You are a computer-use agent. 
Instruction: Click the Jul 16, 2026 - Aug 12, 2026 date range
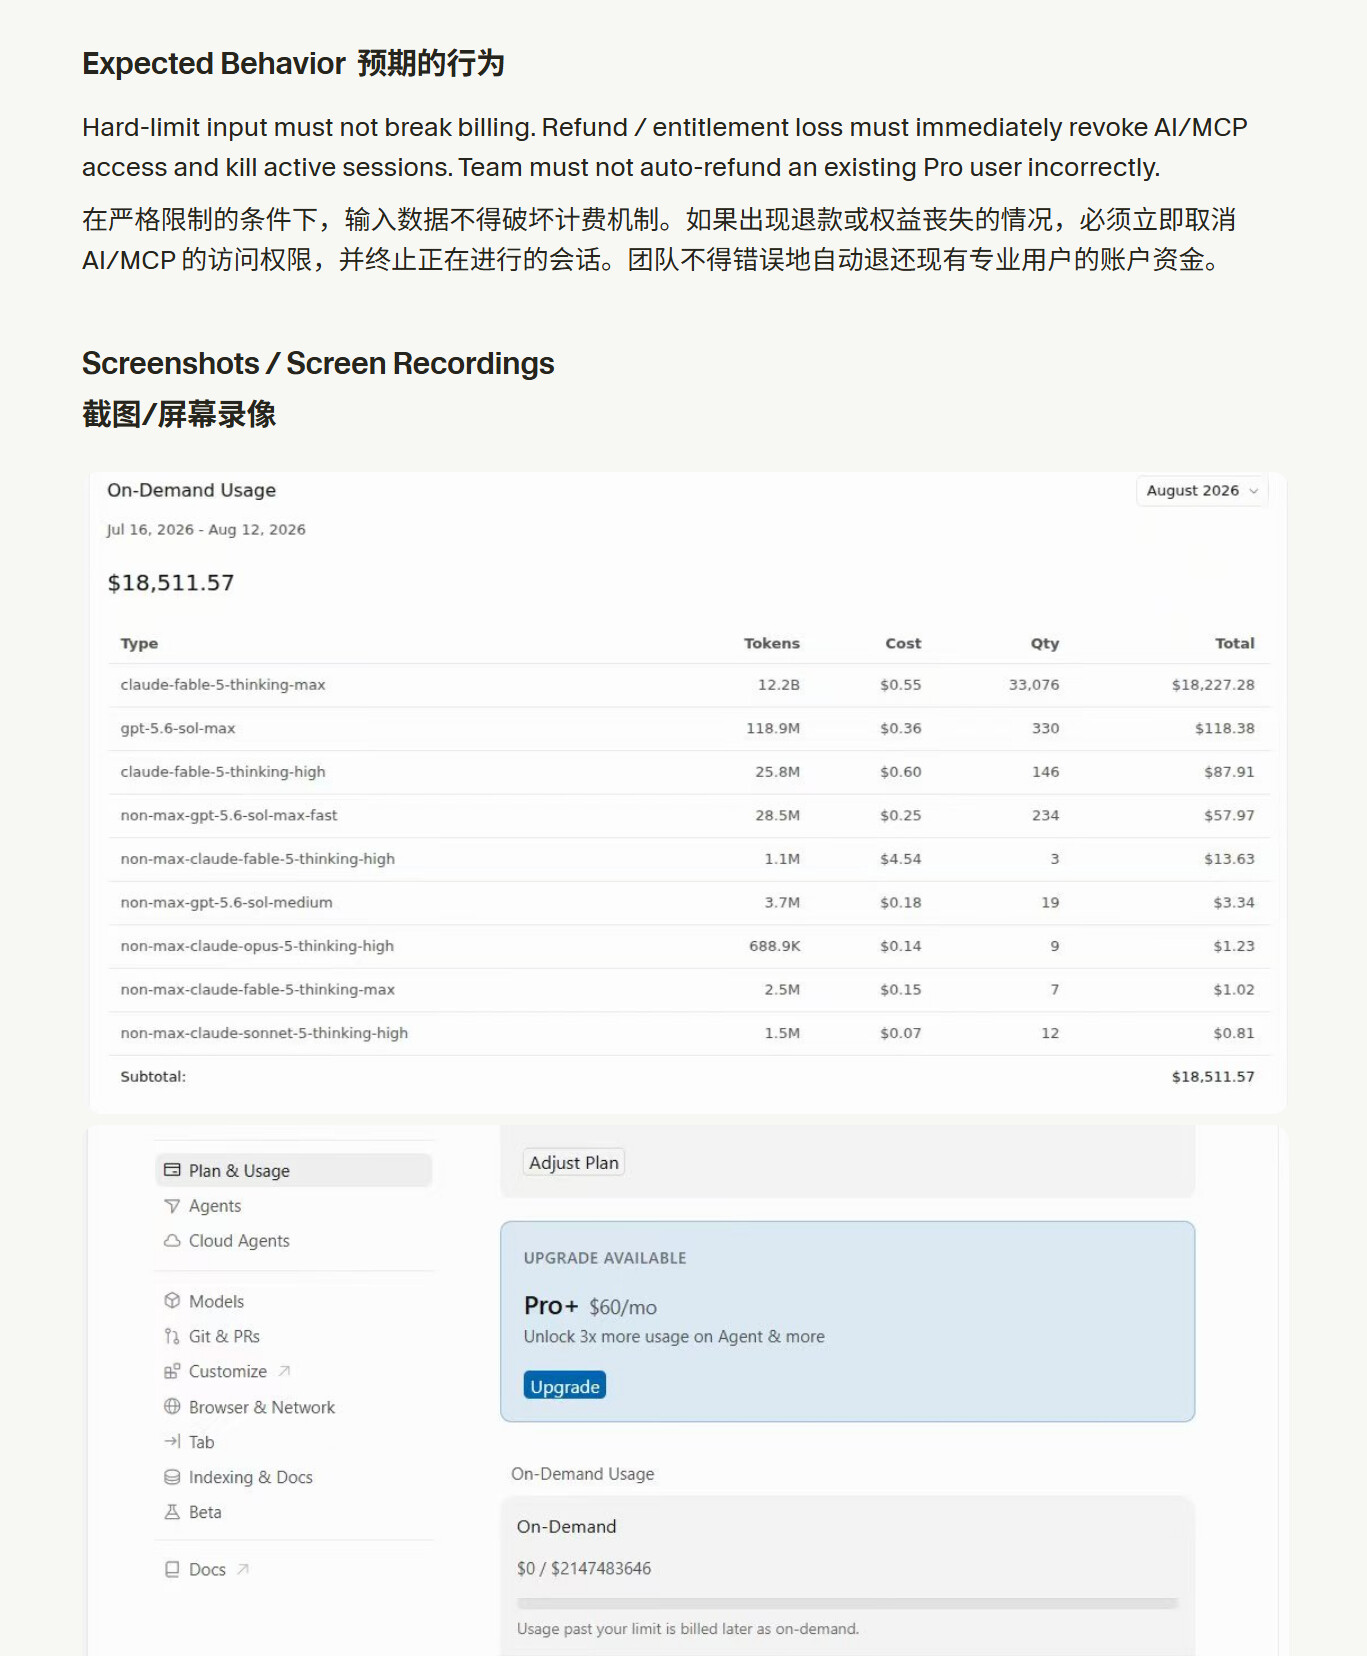click(206, 530)
